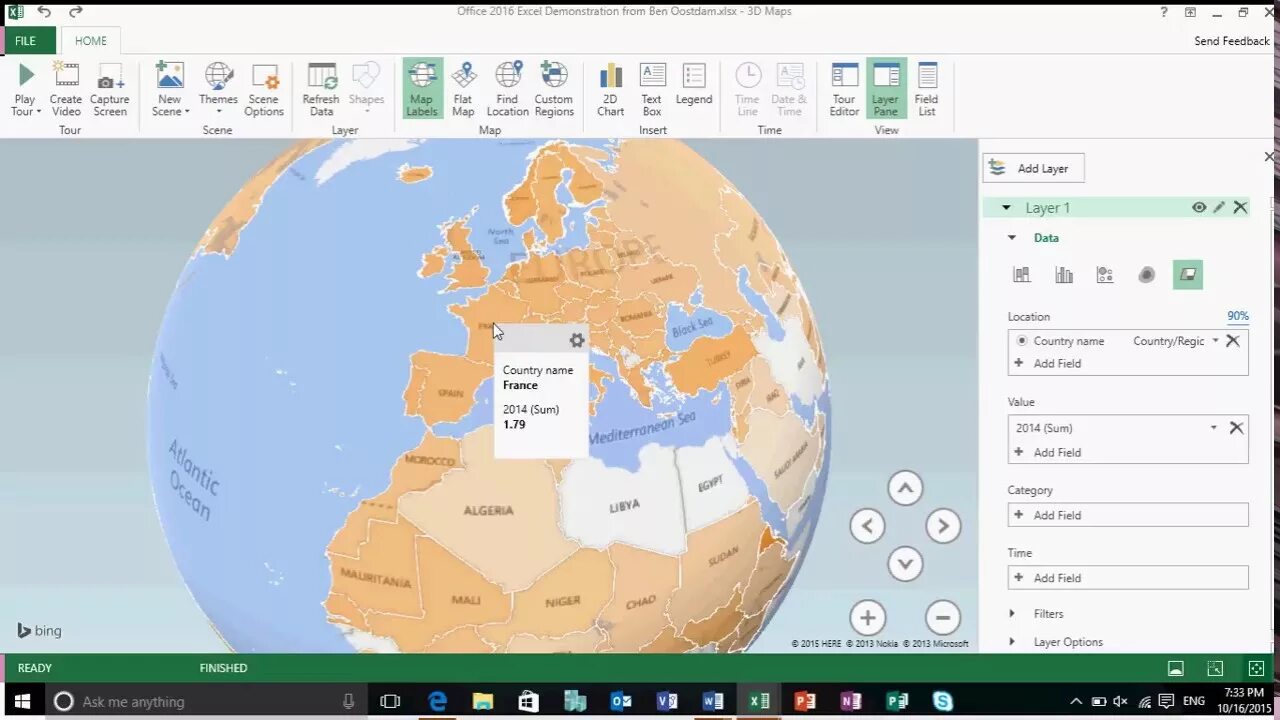This screenshot has height=720, width=1280.
Task: Select clustered column chart type
Action: pyautogui.click(x=1064, y=275)
